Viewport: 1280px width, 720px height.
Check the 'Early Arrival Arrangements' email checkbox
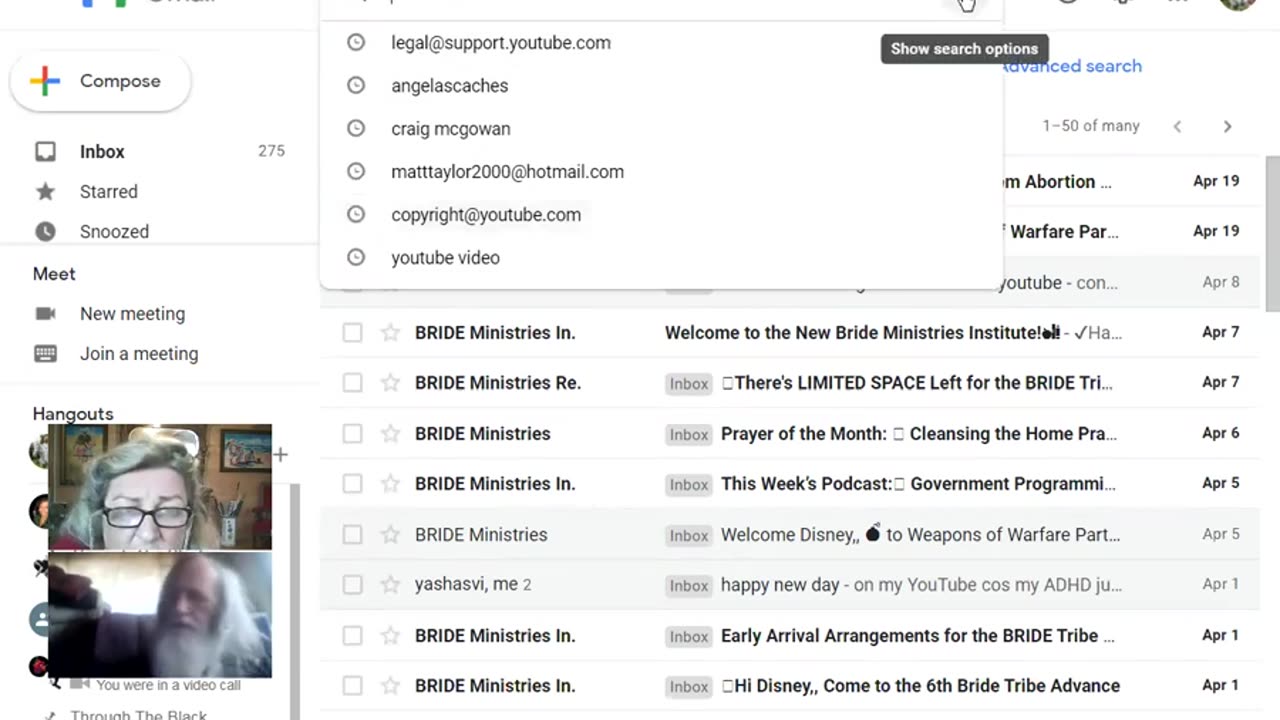pos(352,636)
